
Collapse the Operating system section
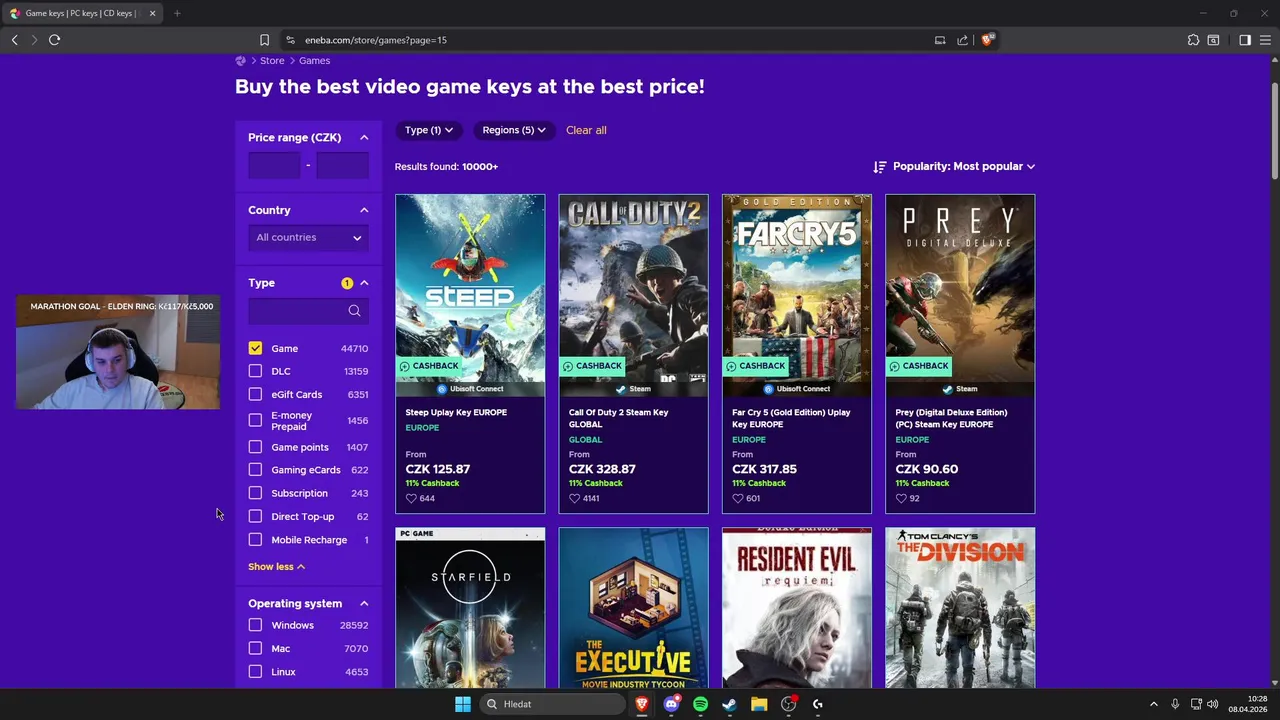(364, 604)
